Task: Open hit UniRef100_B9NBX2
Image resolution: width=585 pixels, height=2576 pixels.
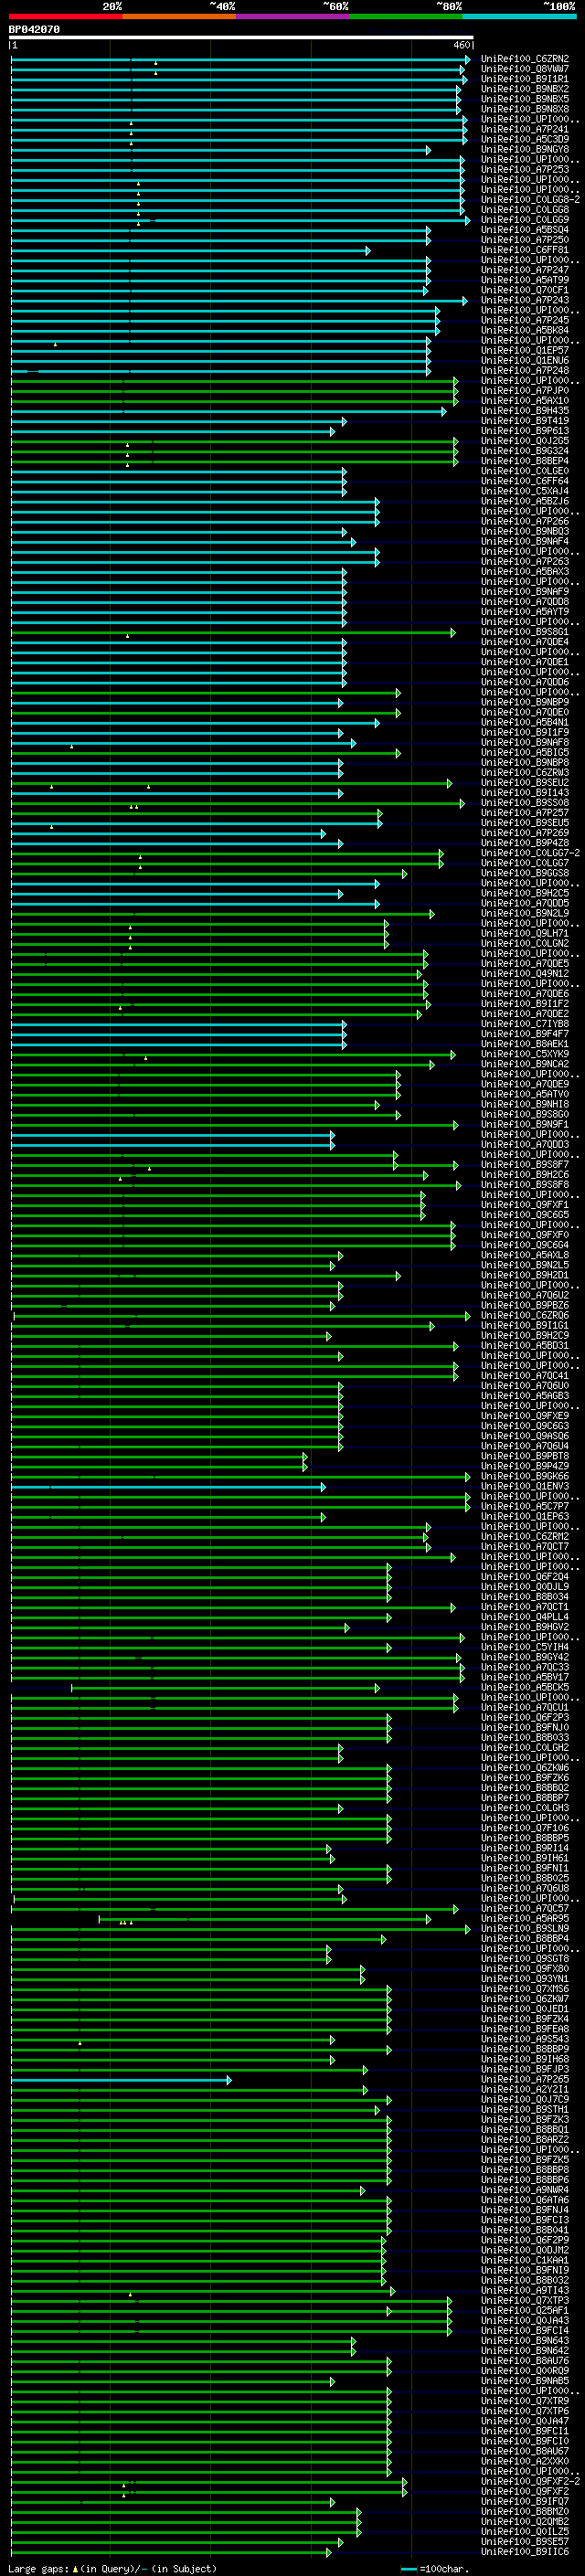Action: (525, 89)
